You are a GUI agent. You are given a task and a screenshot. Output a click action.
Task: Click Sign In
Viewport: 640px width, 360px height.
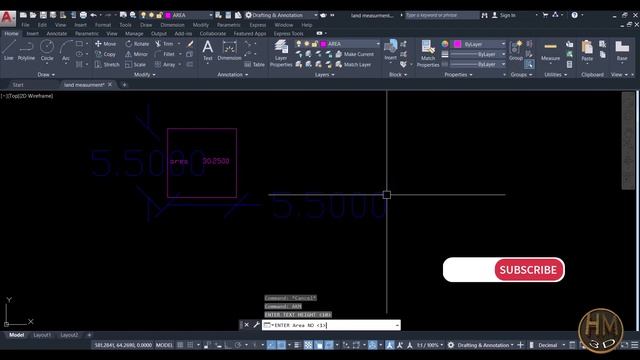pos(504,15)
